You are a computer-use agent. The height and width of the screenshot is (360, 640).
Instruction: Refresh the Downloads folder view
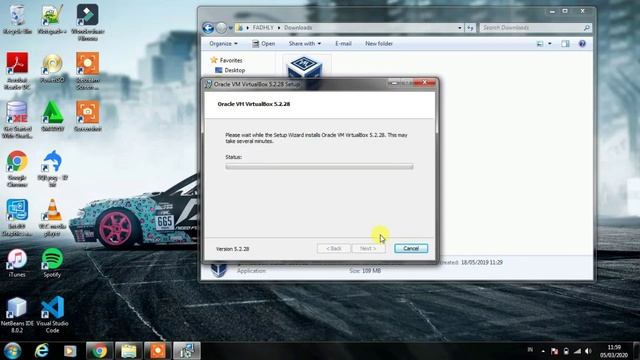tap(471, 28)
